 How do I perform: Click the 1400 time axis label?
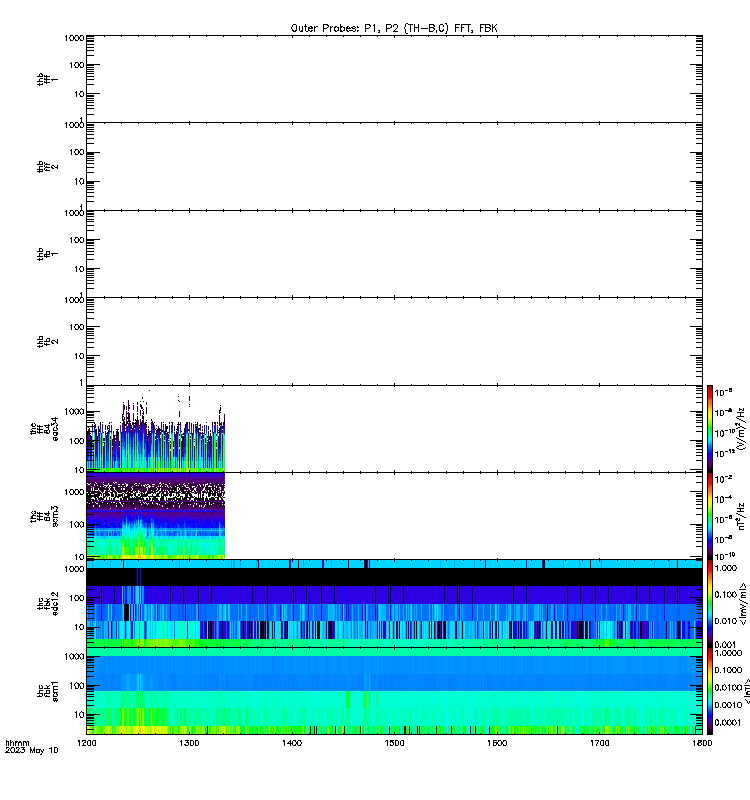click(292, 743)
